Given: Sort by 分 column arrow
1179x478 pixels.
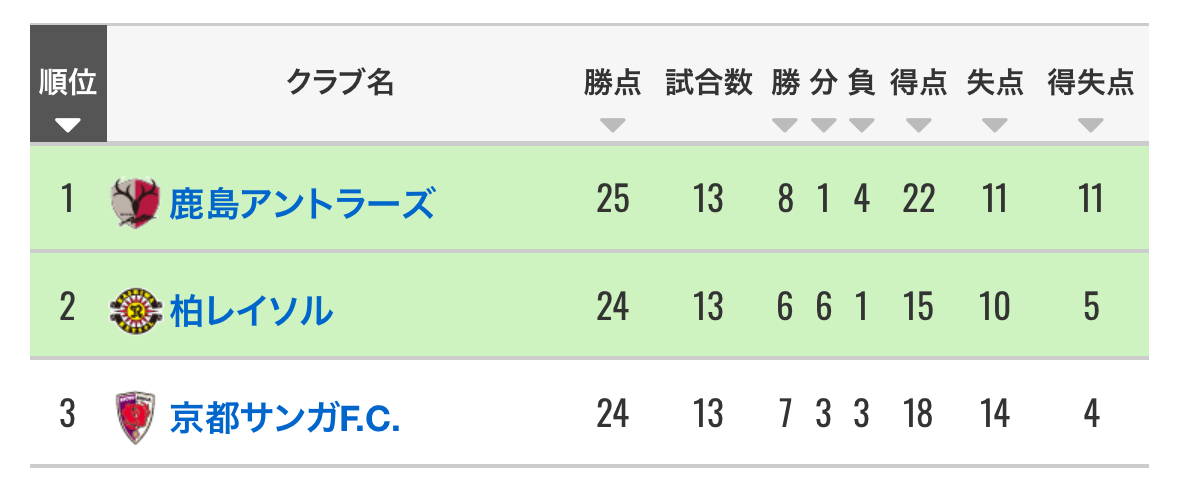Looking at the screenshot, I should tap(823, 125).
